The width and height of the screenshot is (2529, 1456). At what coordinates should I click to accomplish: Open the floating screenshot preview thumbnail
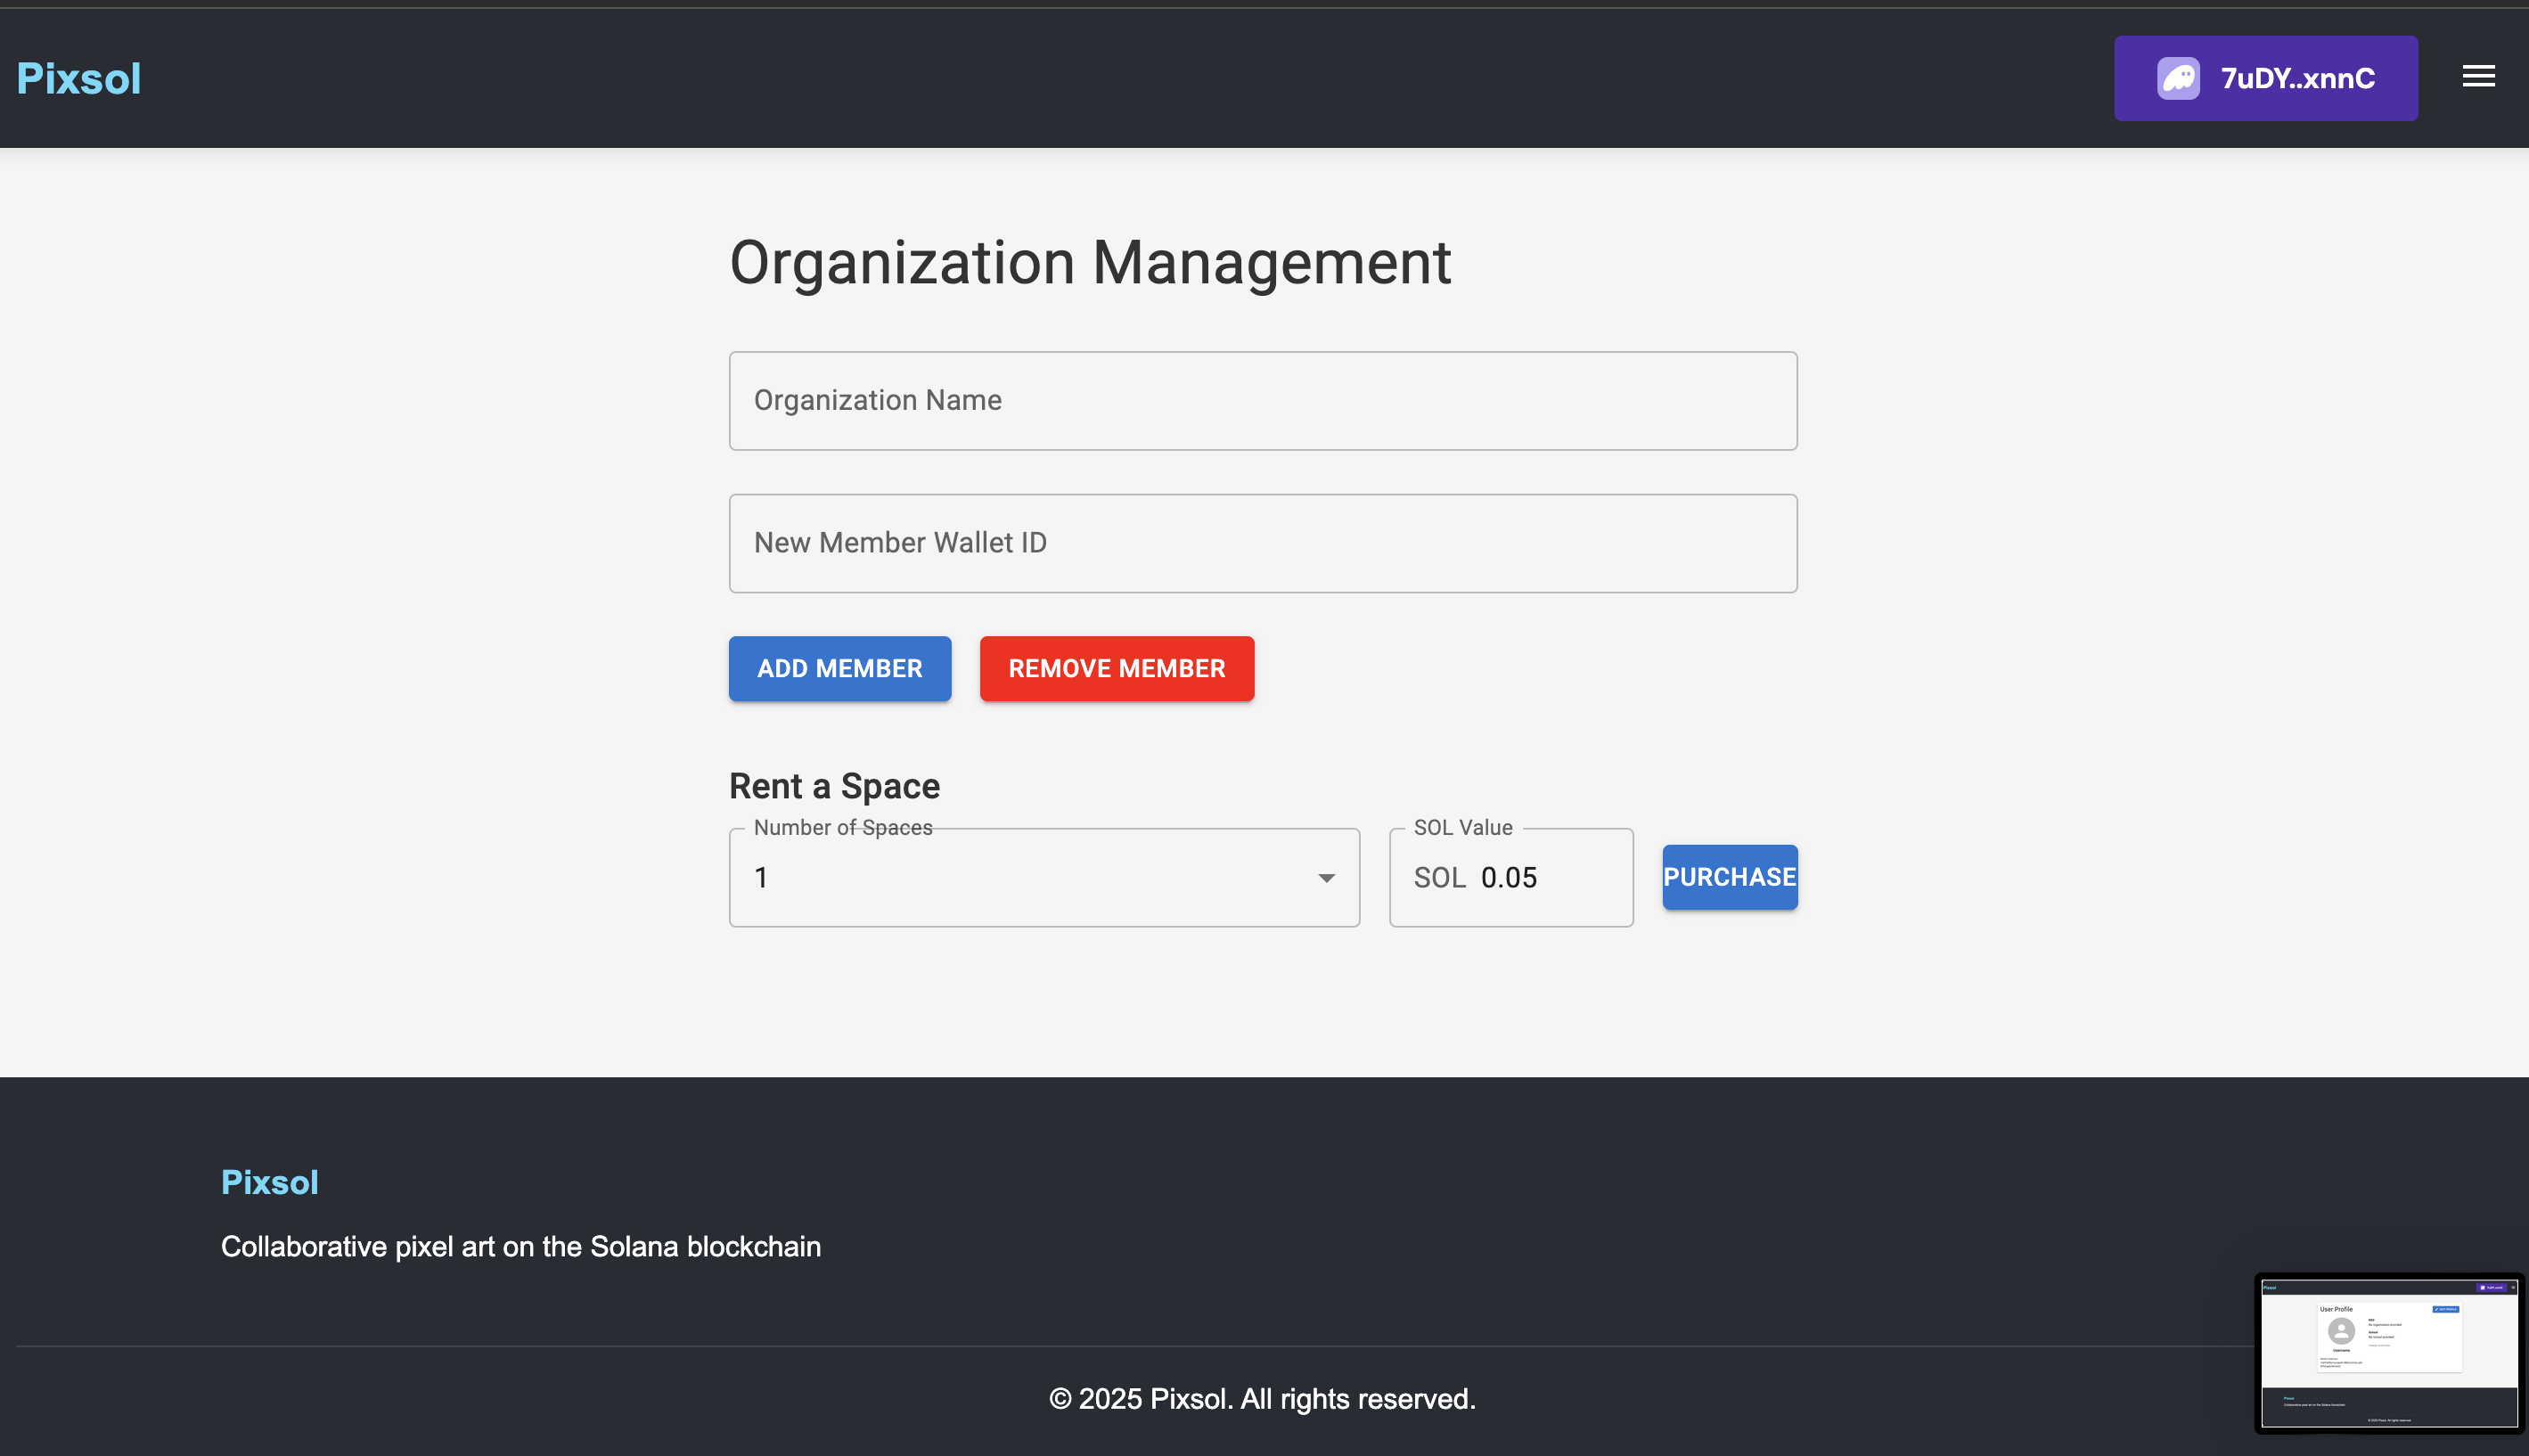(x=2388, y=1353)
